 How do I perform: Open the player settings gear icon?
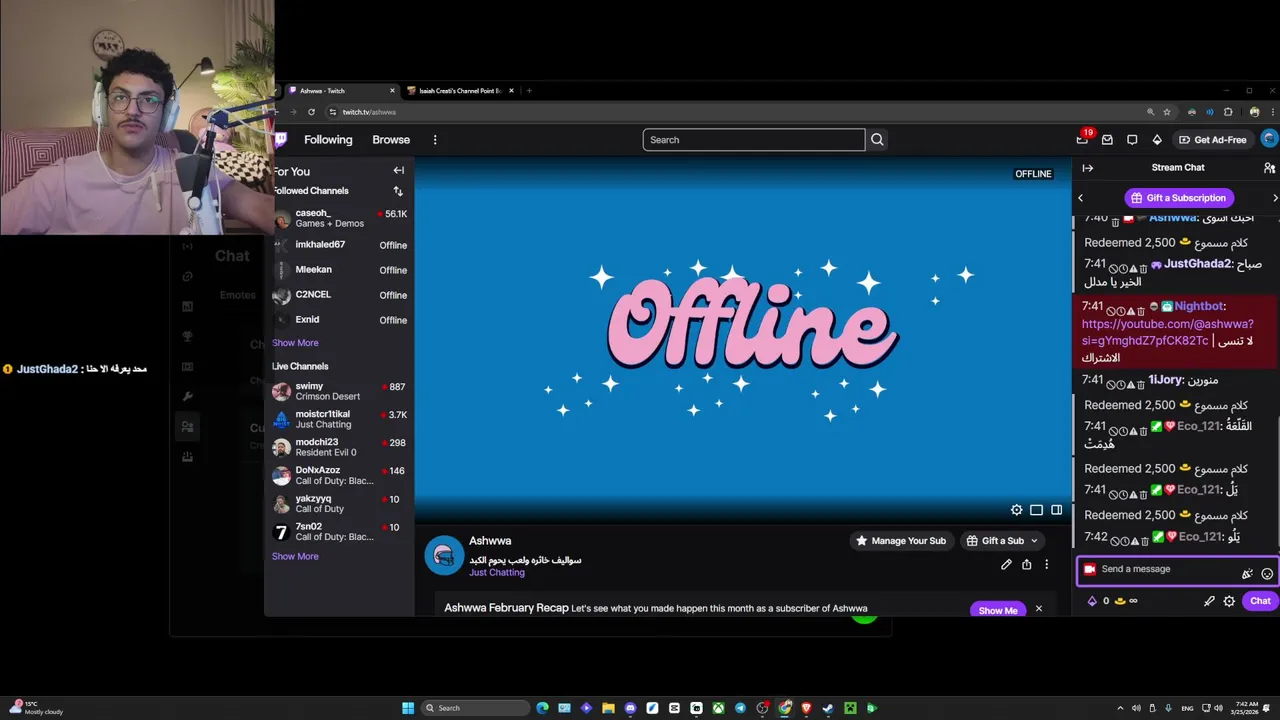1016,510
